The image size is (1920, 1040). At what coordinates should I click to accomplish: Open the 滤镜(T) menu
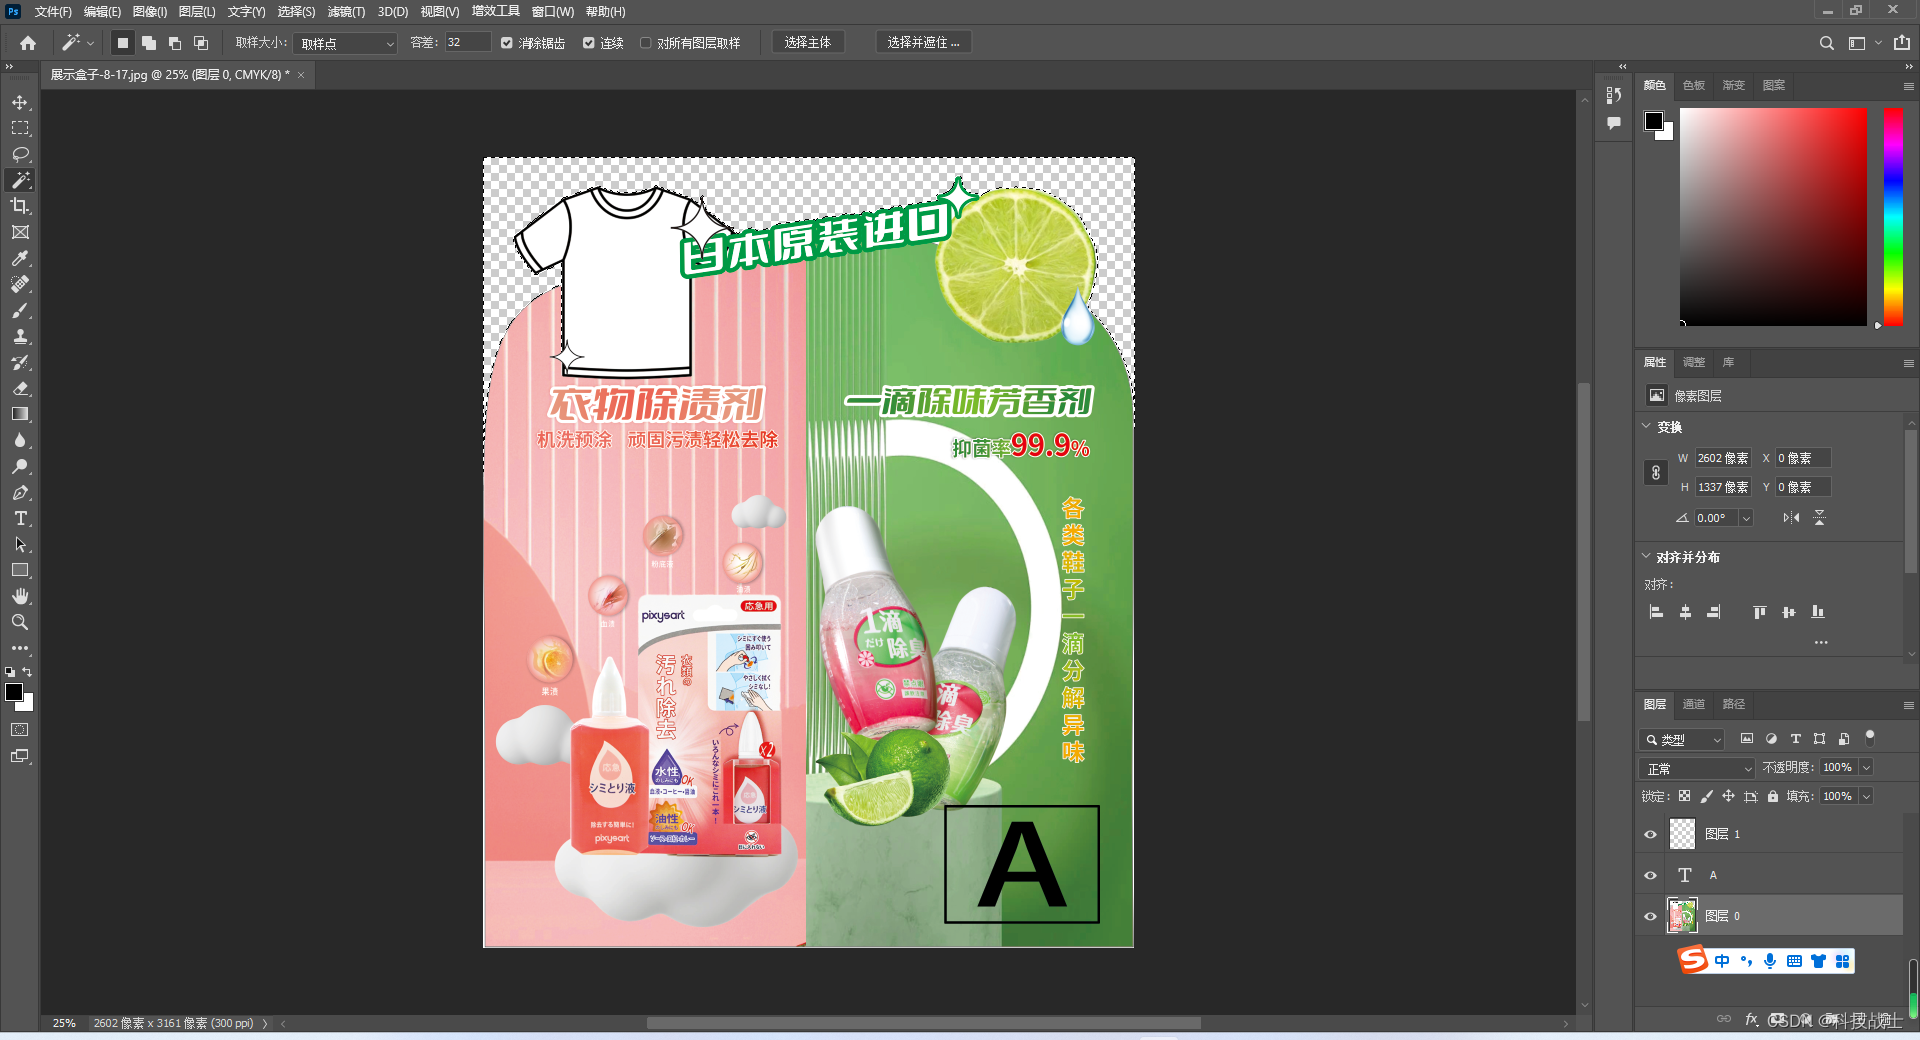tap(347, 12)
